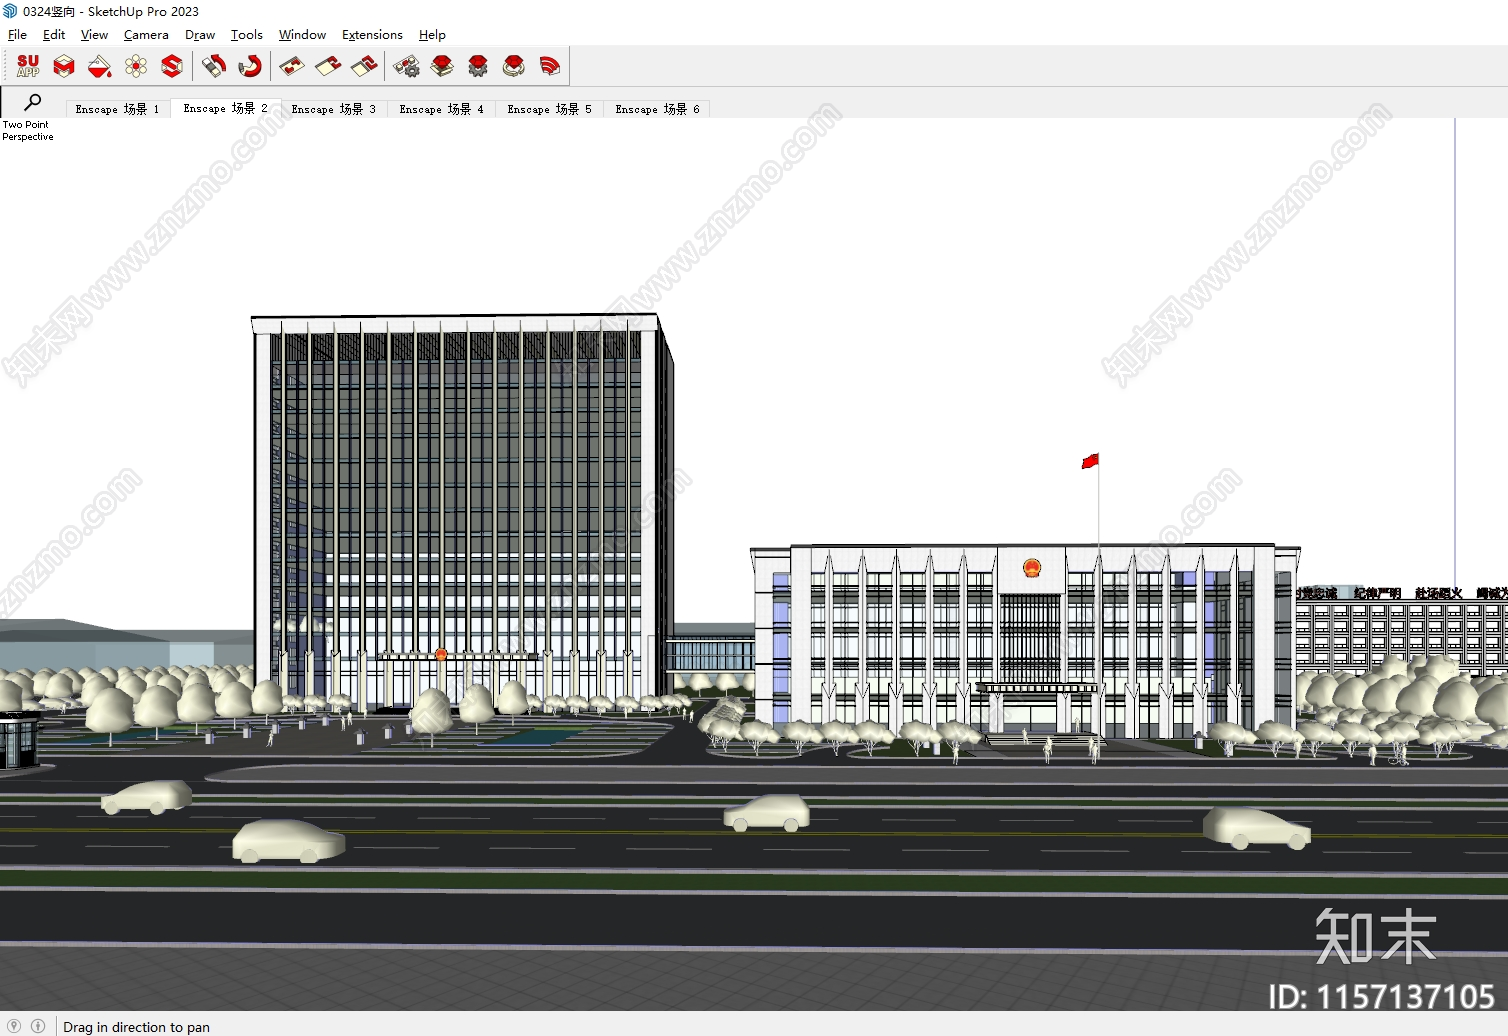The height and width of the screenshot is (1036, 1508).
Task: Click the flower-shaped toolbar icon
Action: point(136,66)
